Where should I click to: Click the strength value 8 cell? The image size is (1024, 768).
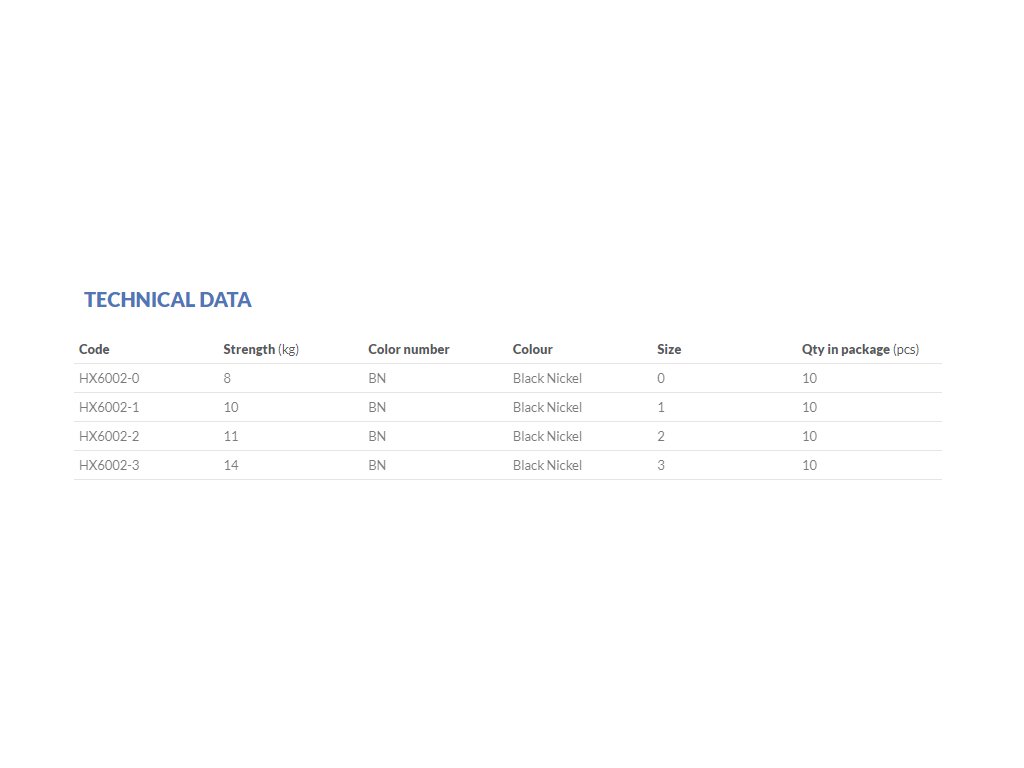tap(227, 378)
